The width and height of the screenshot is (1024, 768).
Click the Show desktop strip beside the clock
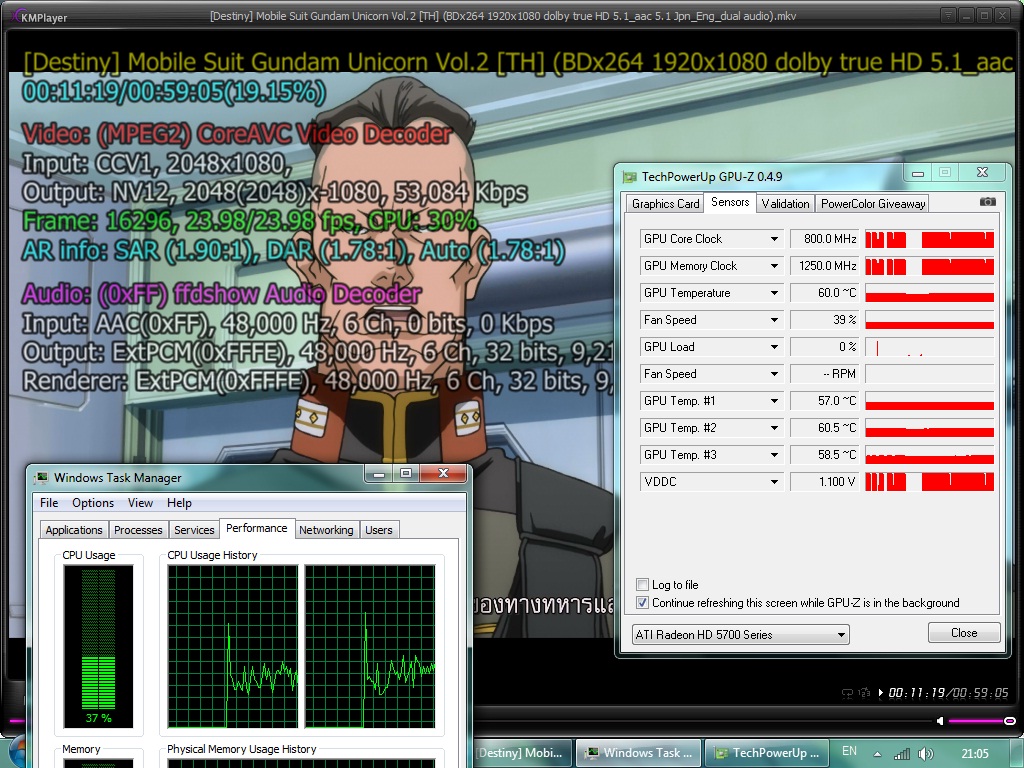1017,754
